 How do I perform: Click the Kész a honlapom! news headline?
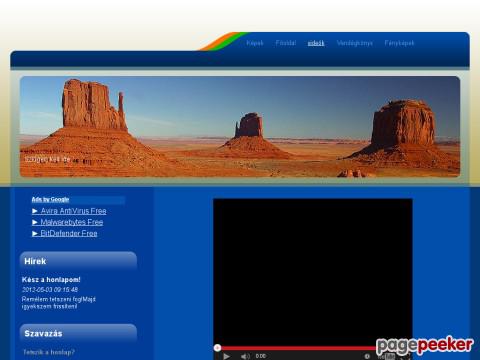click(x=51, y=280)
